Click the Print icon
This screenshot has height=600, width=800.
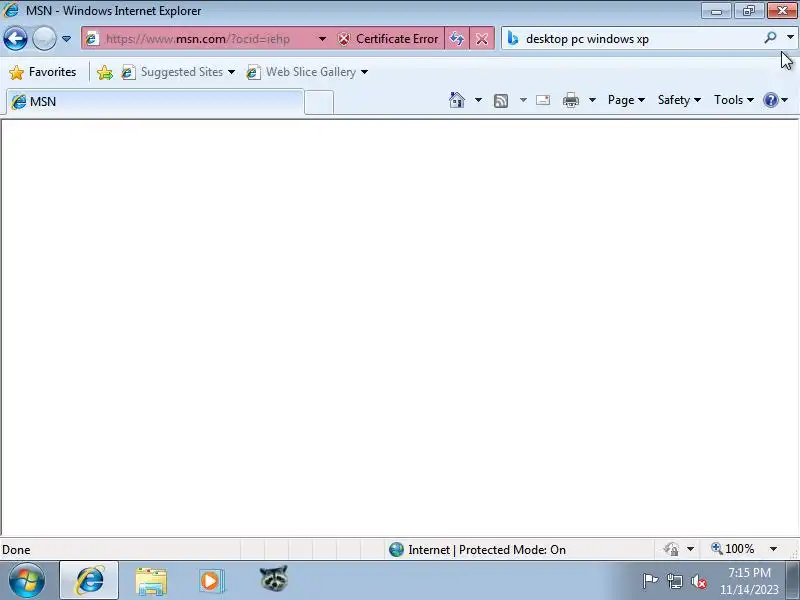[571, 100]
